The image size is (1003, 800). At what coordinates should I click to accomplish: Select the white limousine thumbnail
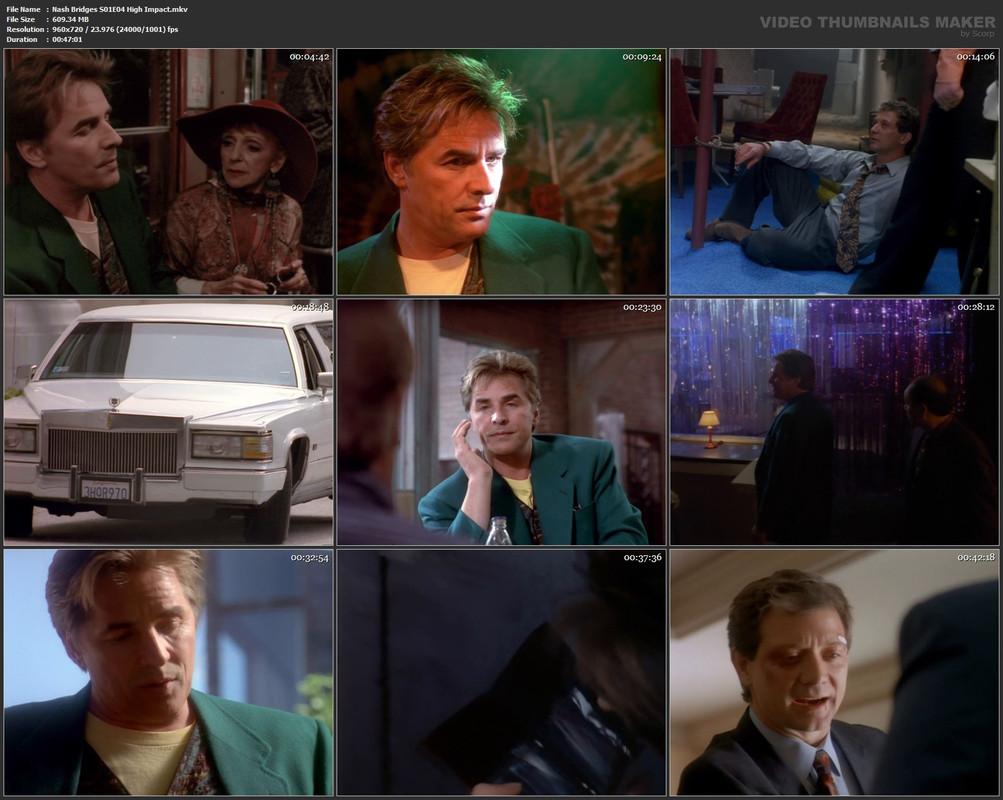click(168, 422)
